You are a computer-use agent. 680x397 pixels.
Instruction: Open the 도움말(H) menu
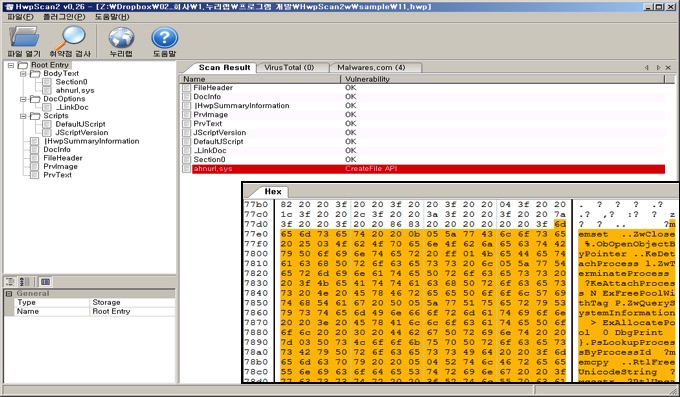click(112, 16)
